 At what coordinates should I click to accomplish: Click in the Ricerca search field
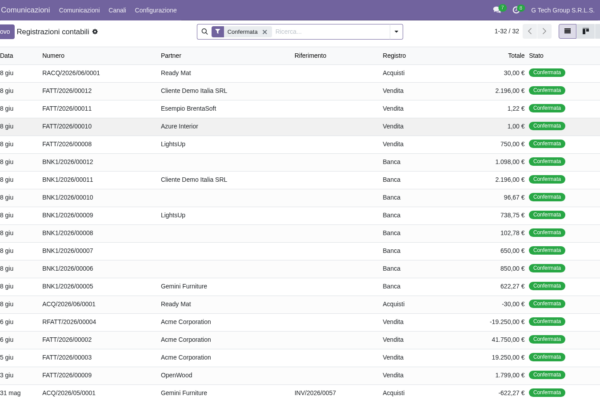point(331,32)
